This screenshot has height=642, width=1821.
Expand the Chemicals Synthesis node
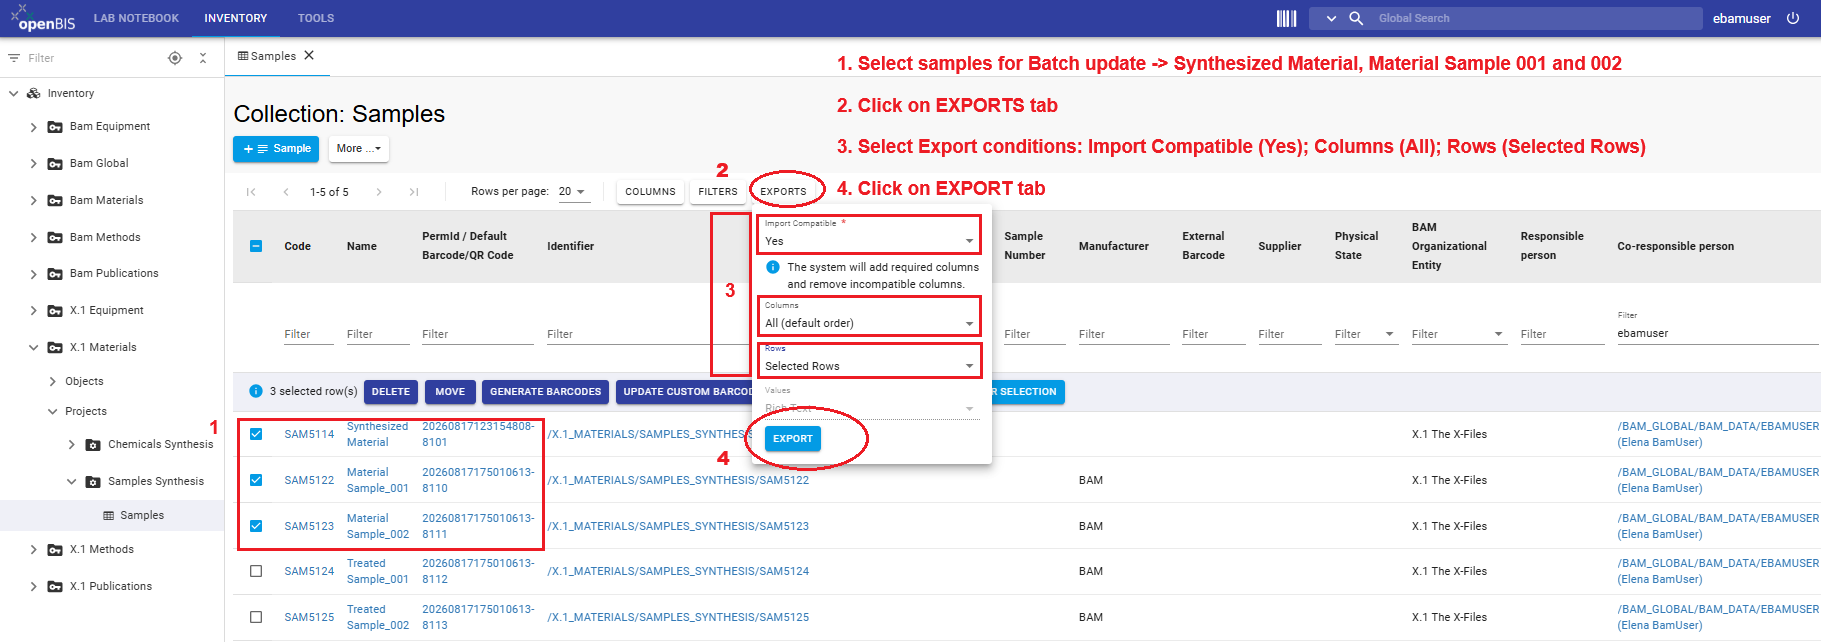(72, 445)
